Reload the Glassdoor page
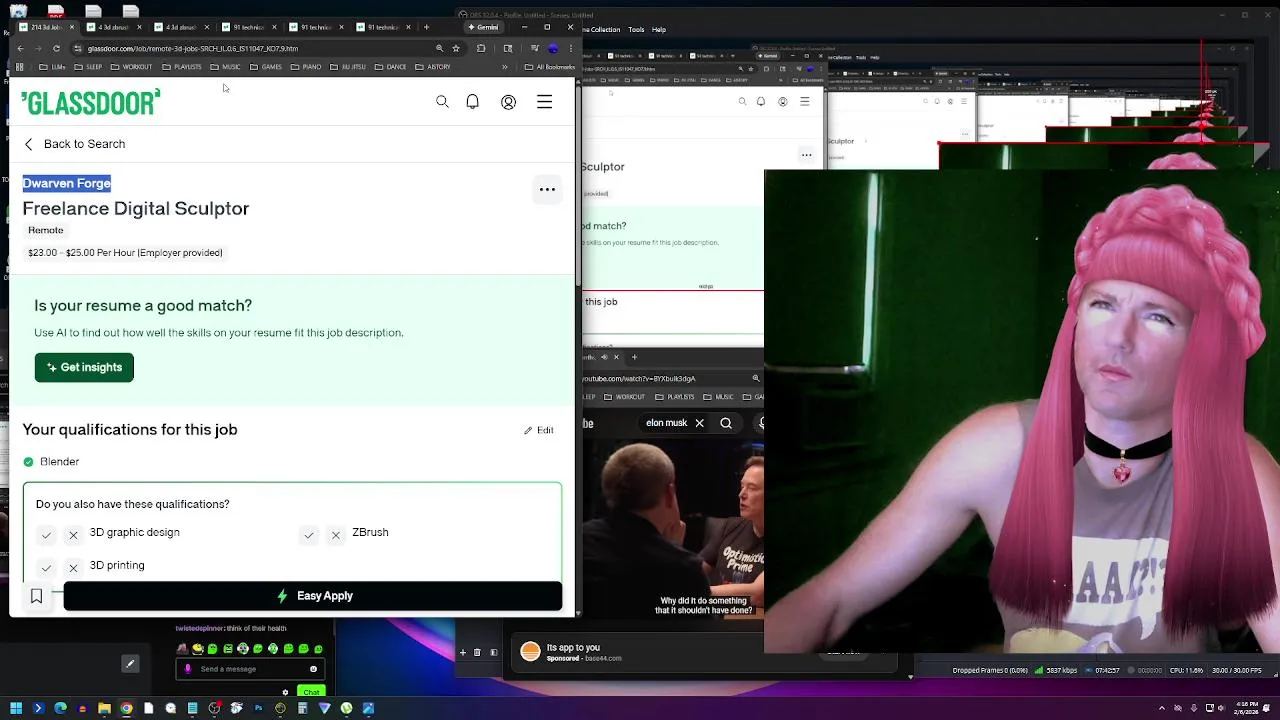The height and width of the screenshot is (720, 1280). coord(56,48)
